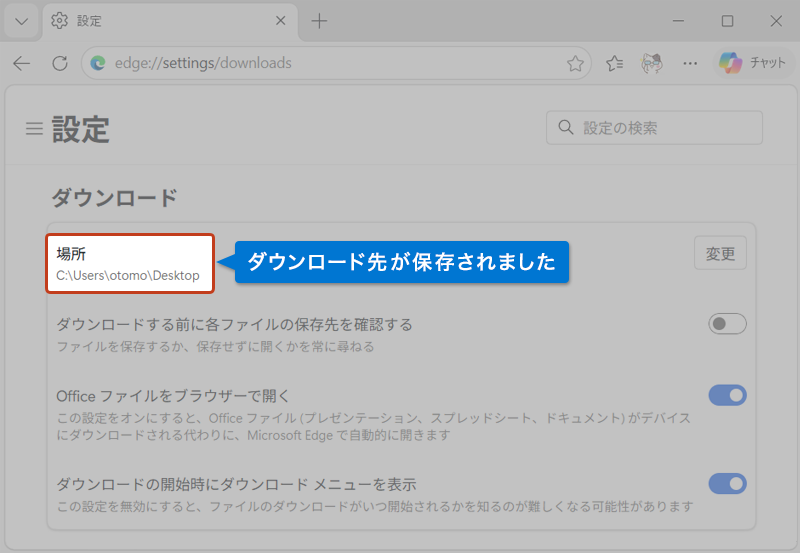Open the settings hamburger menu
The image size is (800, 553).
tap(34, 129)
